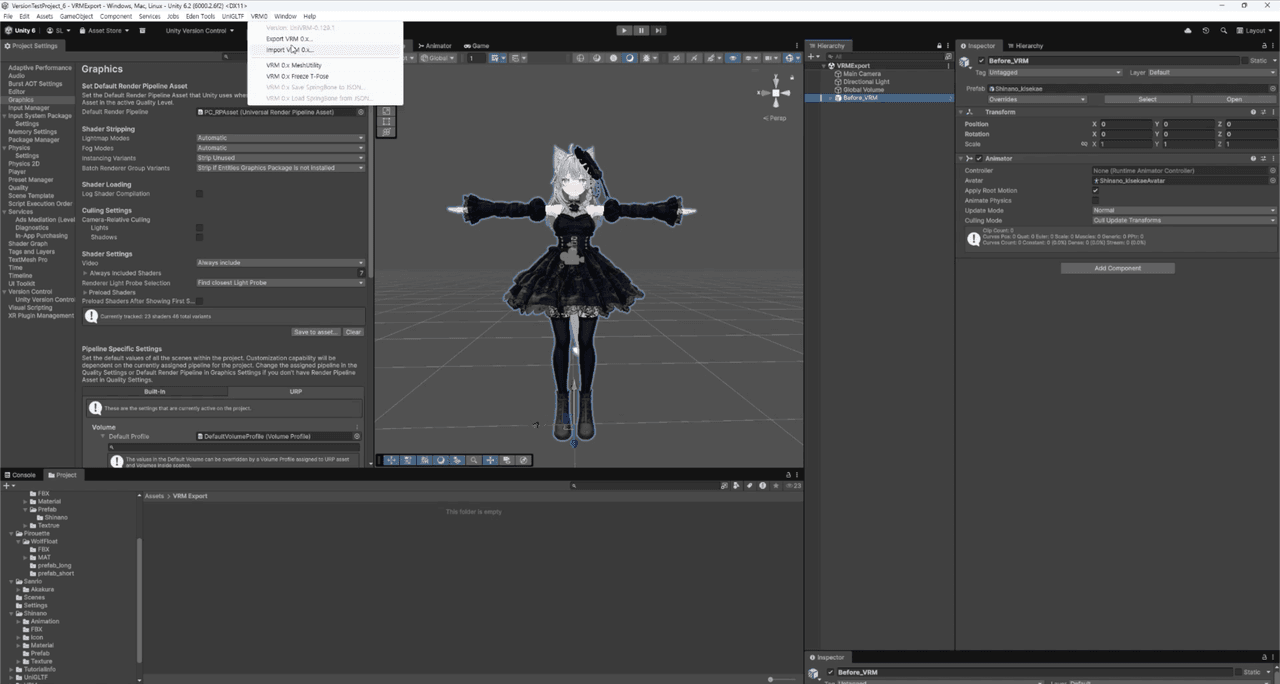Click the Pause button in the toolbar
The width and height of the screenshot is (1280, 684).
click(x=641, y=31)
